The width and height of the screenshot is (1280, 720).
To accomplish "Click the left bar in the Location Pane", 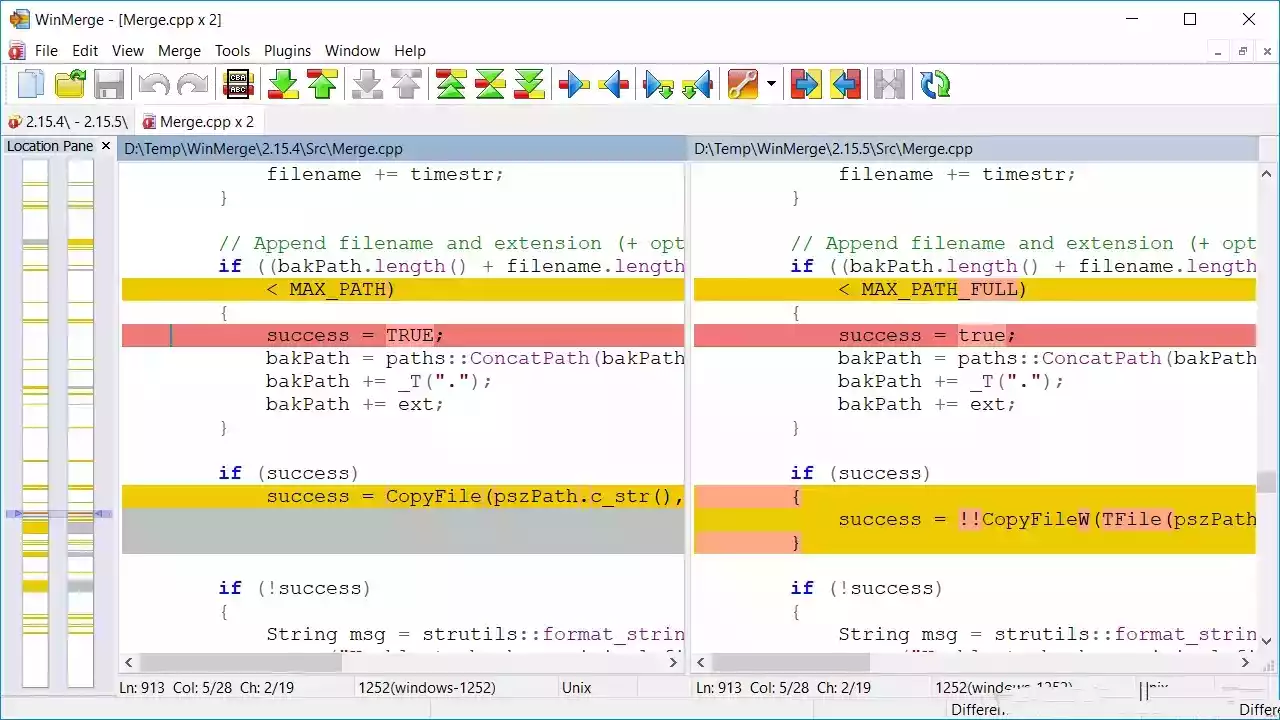I will click(35, 423).
